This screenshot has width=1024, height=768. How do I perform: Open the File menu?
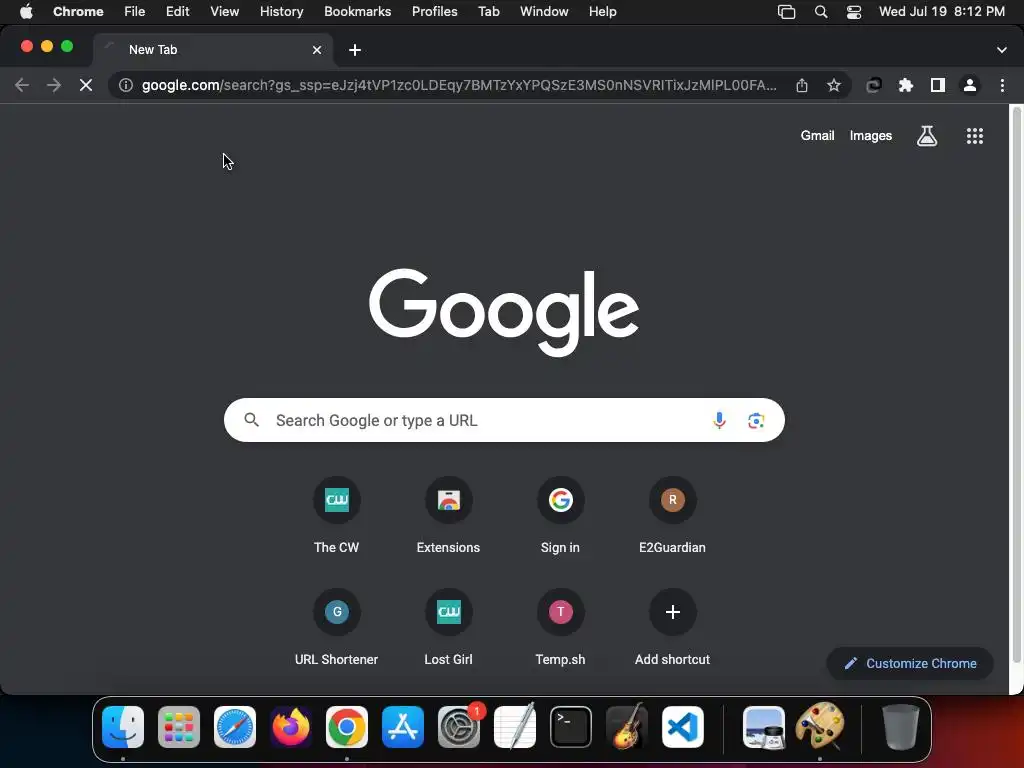[x=135, y=12]
